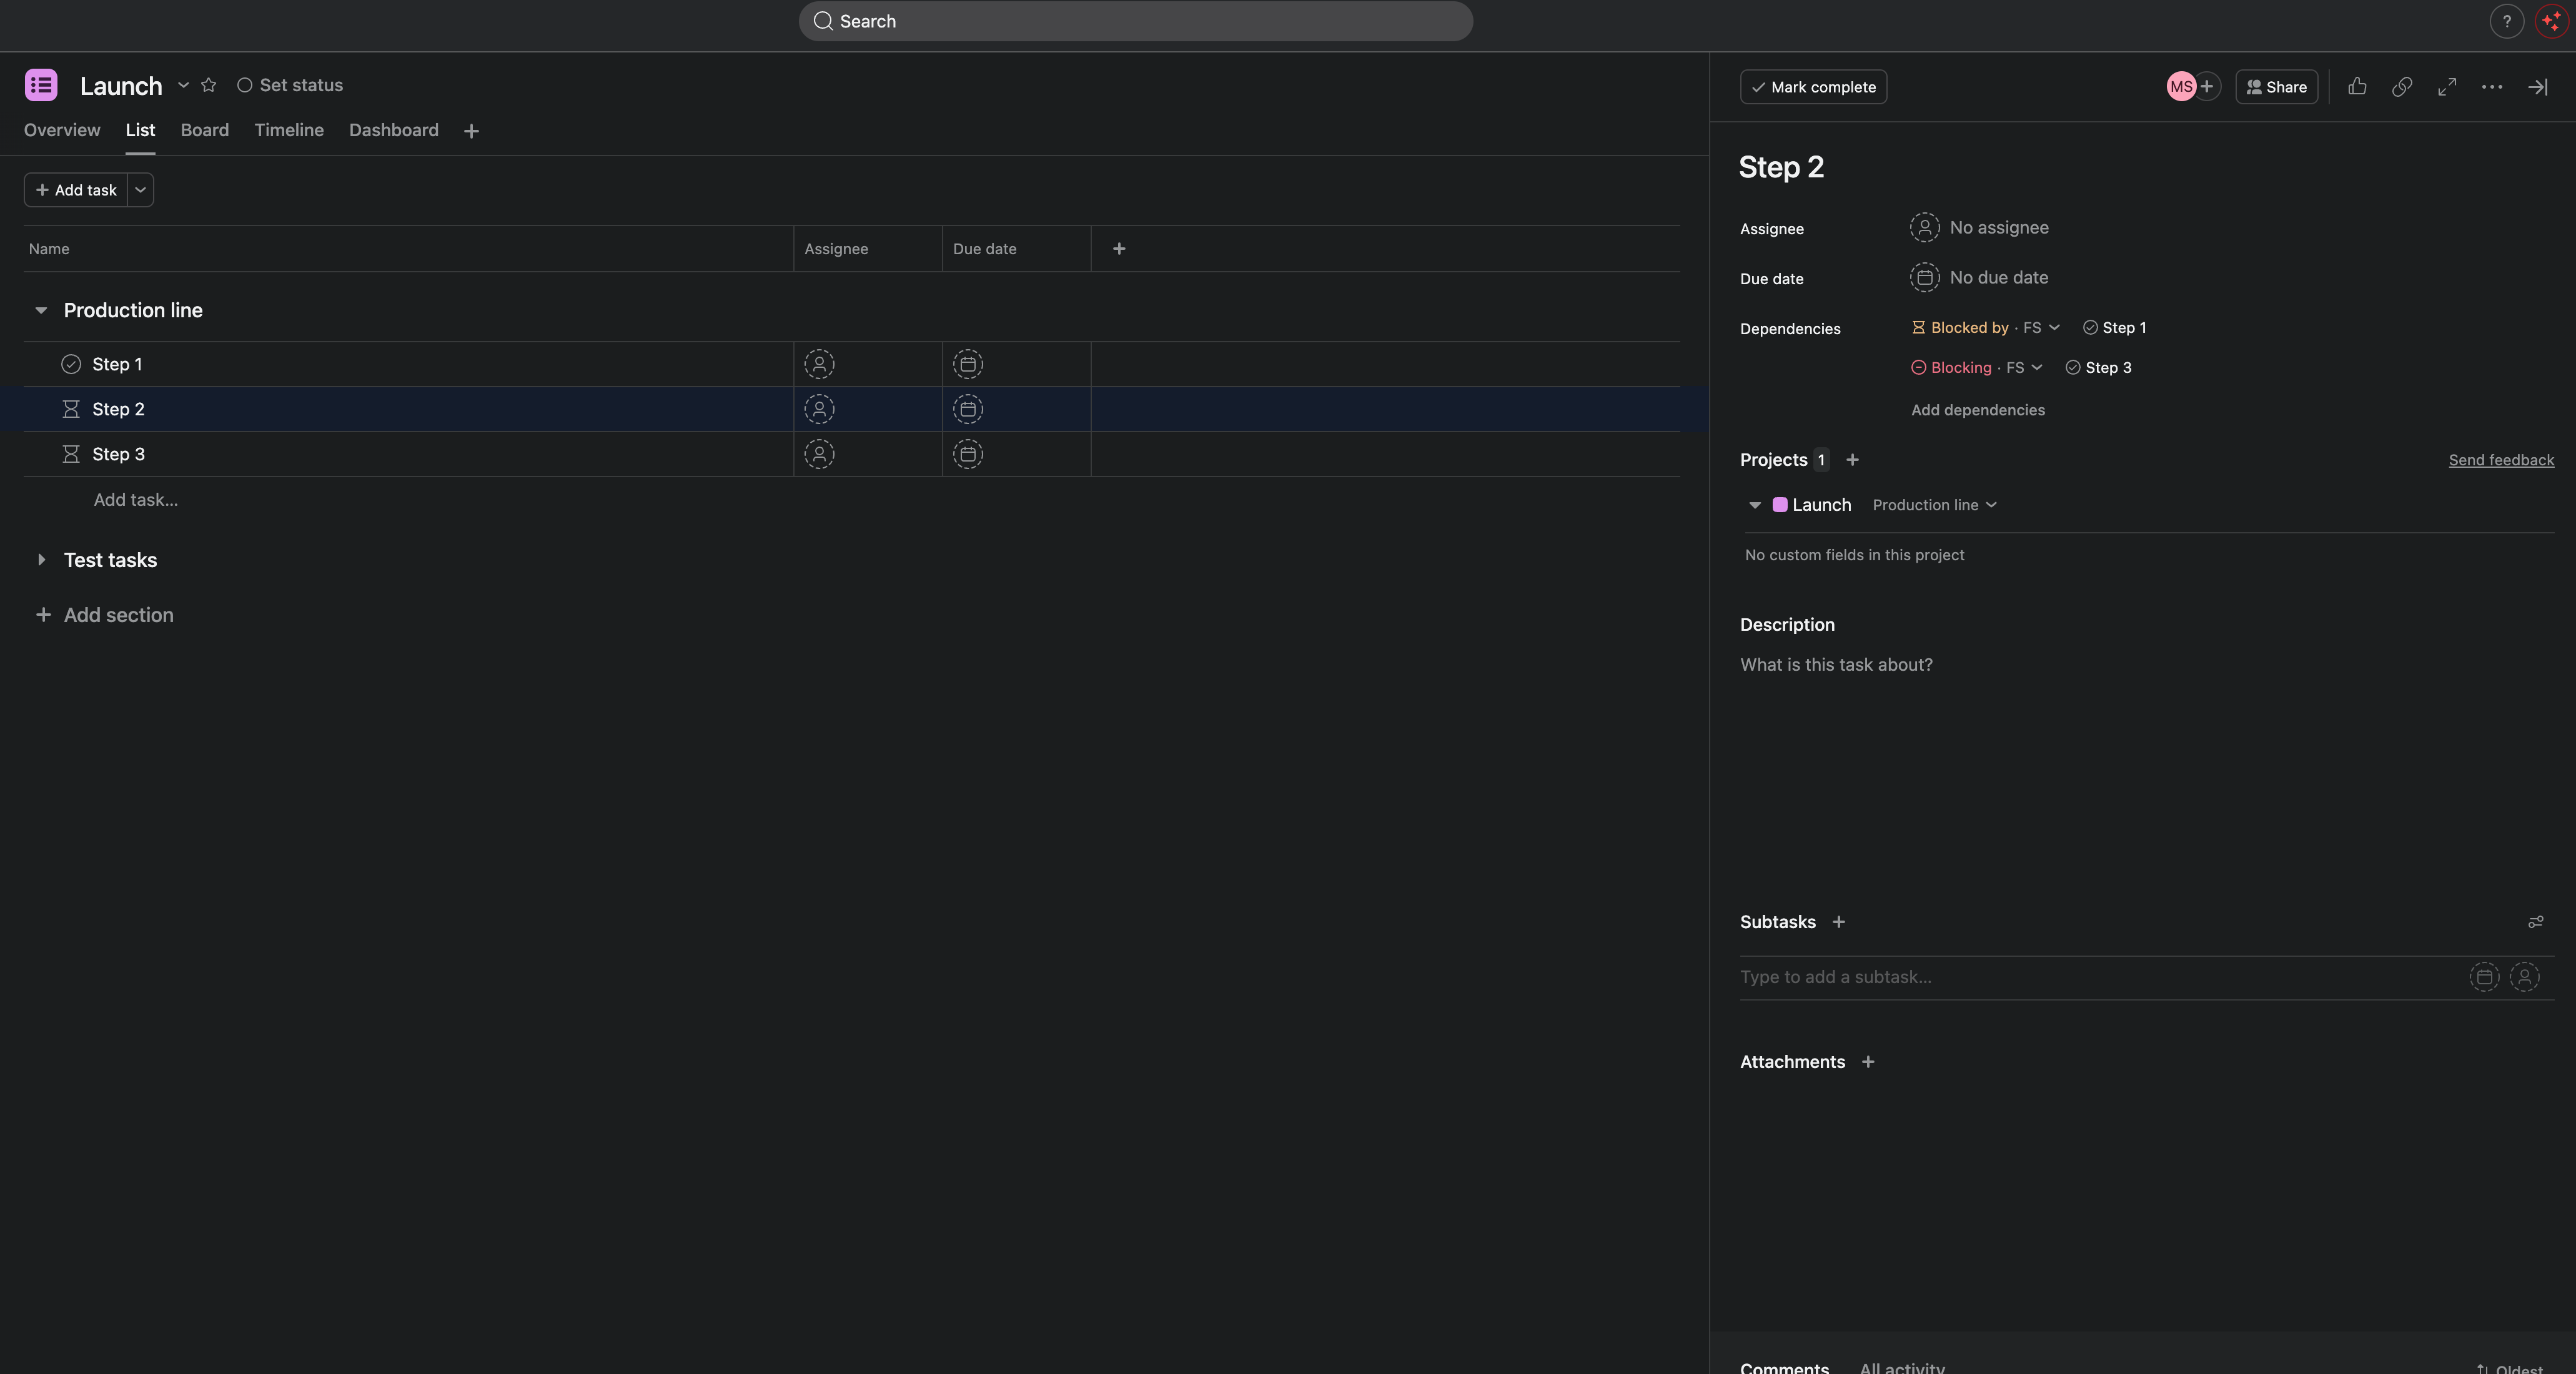
Task: Switch to Overview tab
Action: (x=62, y=130)
